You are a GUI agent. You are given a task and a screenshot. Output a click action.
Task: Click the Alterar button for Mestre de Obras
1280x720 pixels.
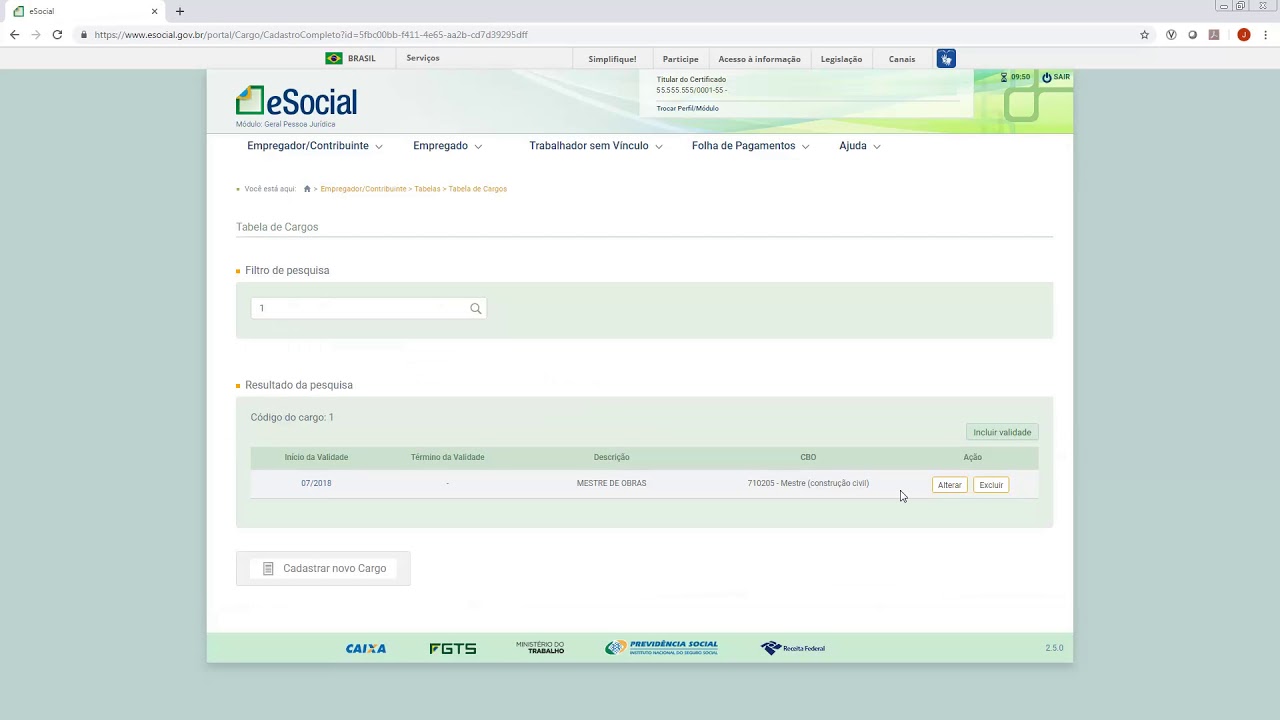[949, 485]
